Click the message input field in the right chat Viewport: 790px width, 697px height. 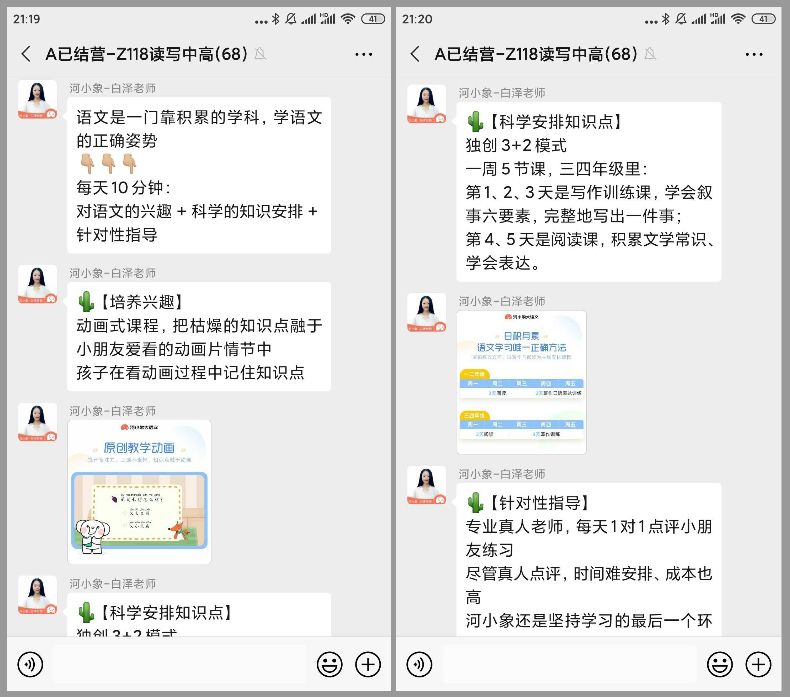569,664
